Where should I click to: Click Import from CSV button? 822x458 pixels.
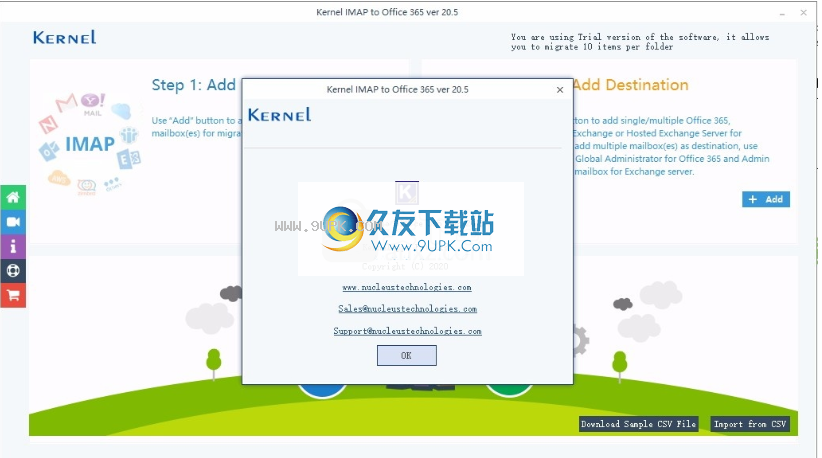click(750, 424)
